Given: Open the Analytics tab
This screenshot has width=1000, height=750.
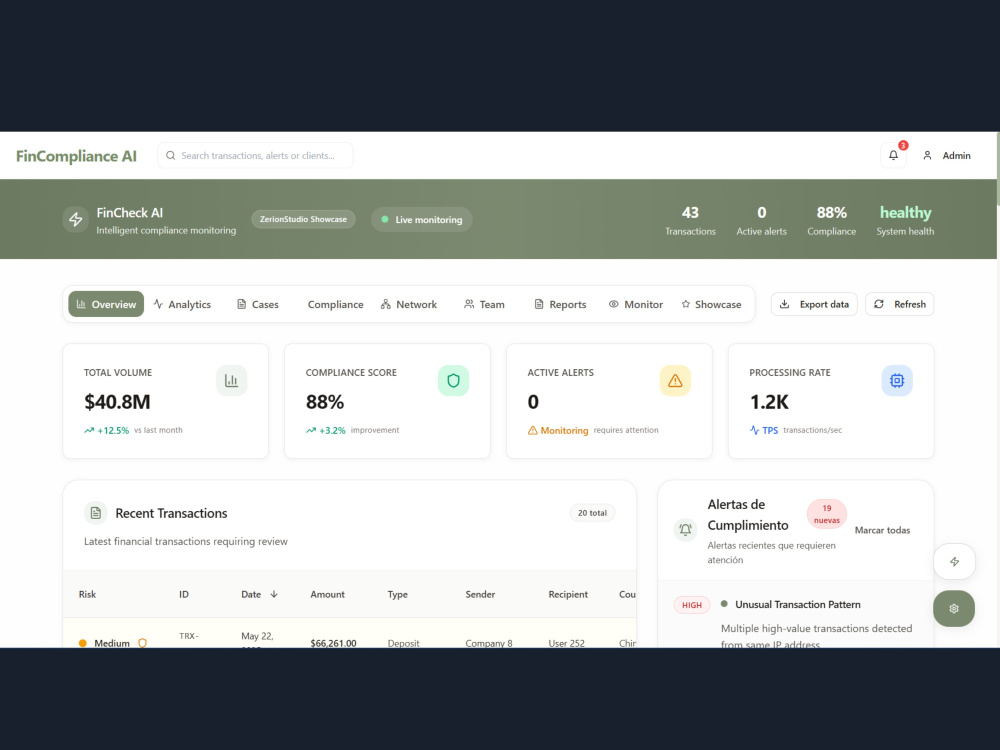Looking at the screenshot, I should (x=182, y=304).
